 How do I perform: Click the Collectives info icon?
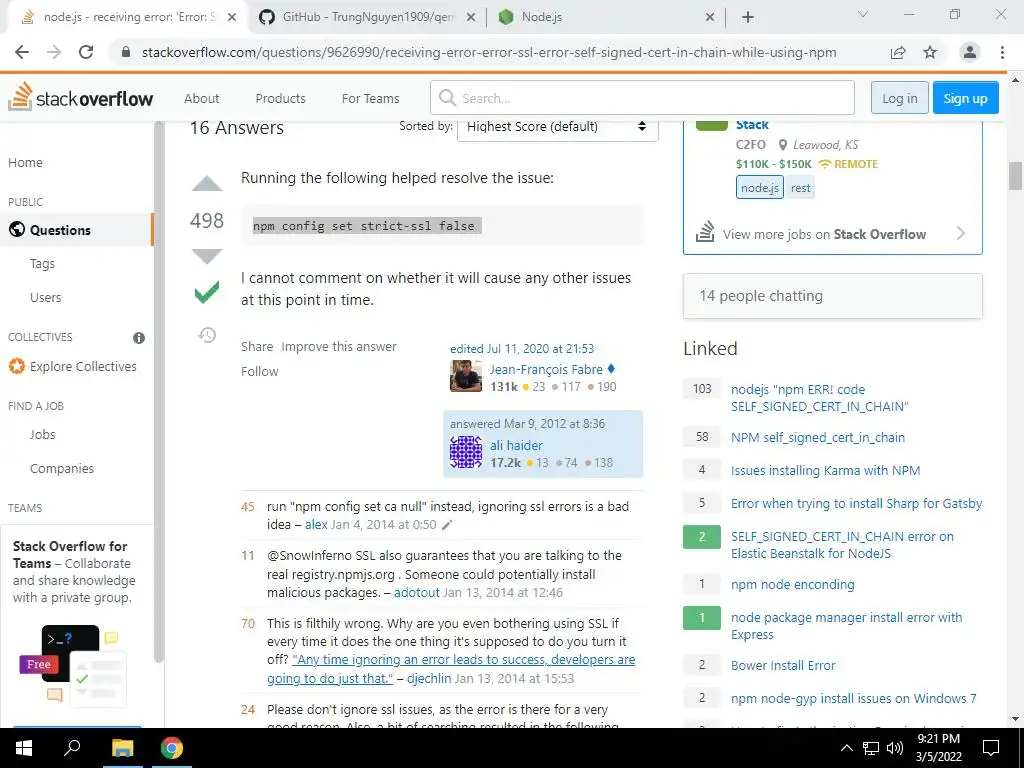138,338
